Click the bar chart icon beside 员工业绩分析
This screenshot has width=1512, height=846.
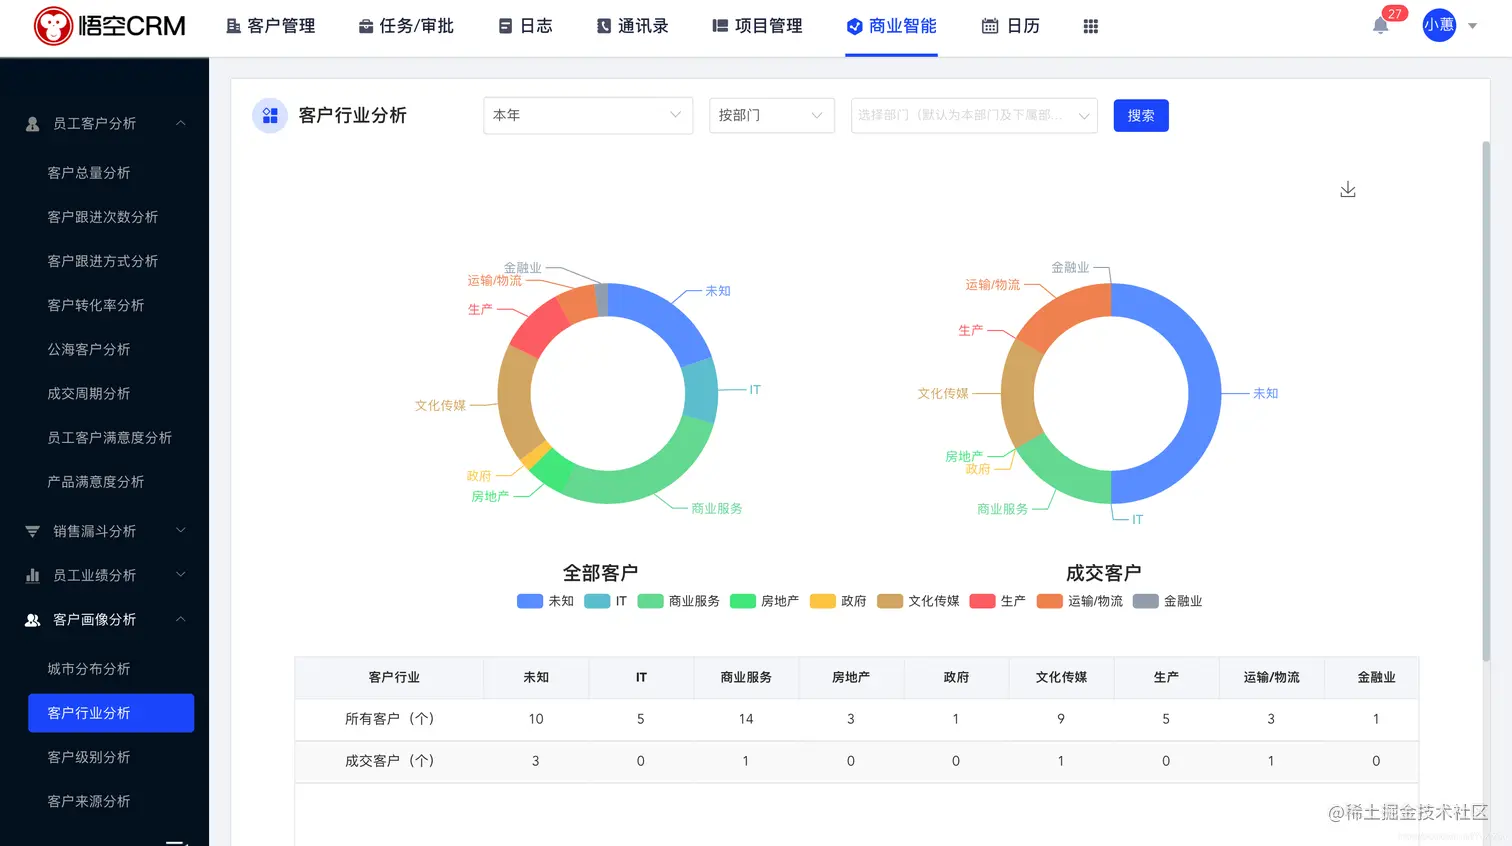click(x=31, y=575)
